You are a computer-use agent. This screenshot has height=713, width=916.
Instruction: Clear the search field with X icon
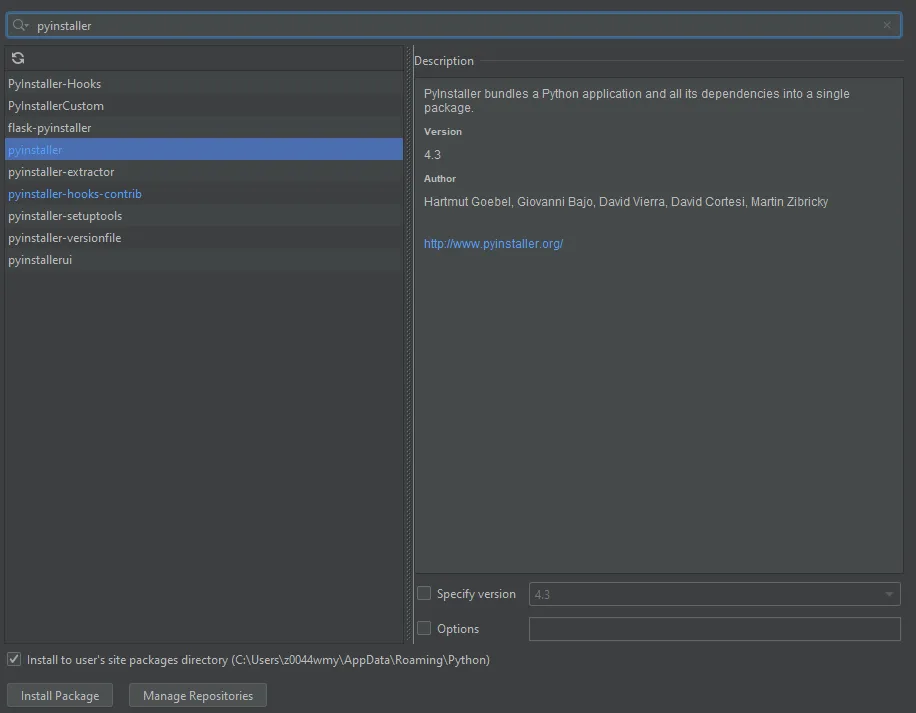point(887,25)
